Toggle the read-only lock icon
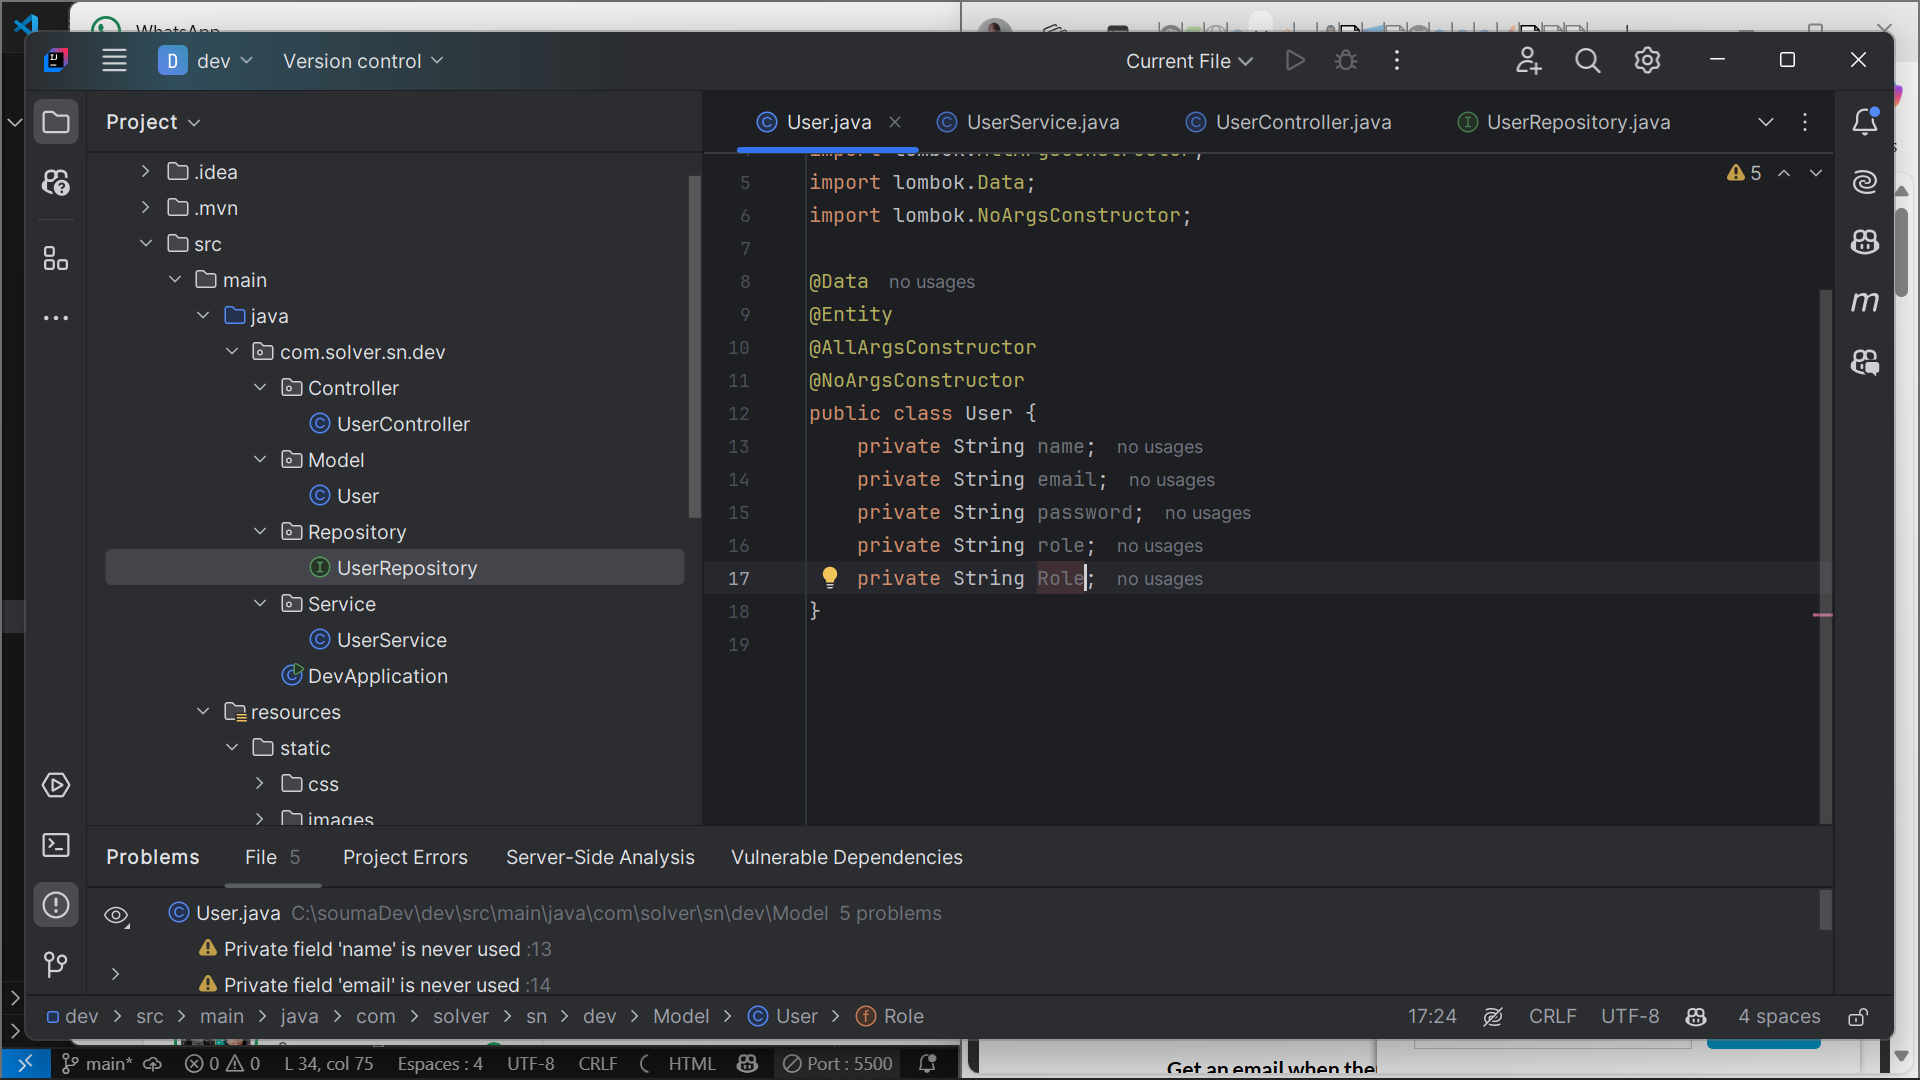This screenshot has height=1080, width=1920. tap(1858, 1017)
